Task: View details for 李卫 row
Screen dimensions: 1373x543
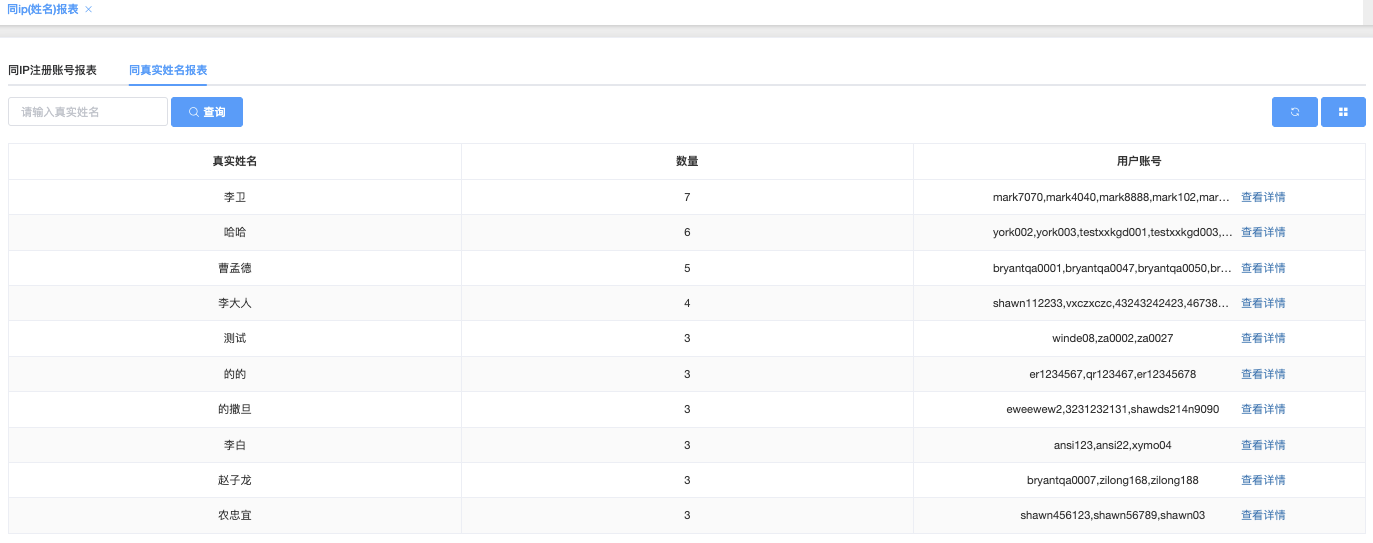Action: 1263,197
